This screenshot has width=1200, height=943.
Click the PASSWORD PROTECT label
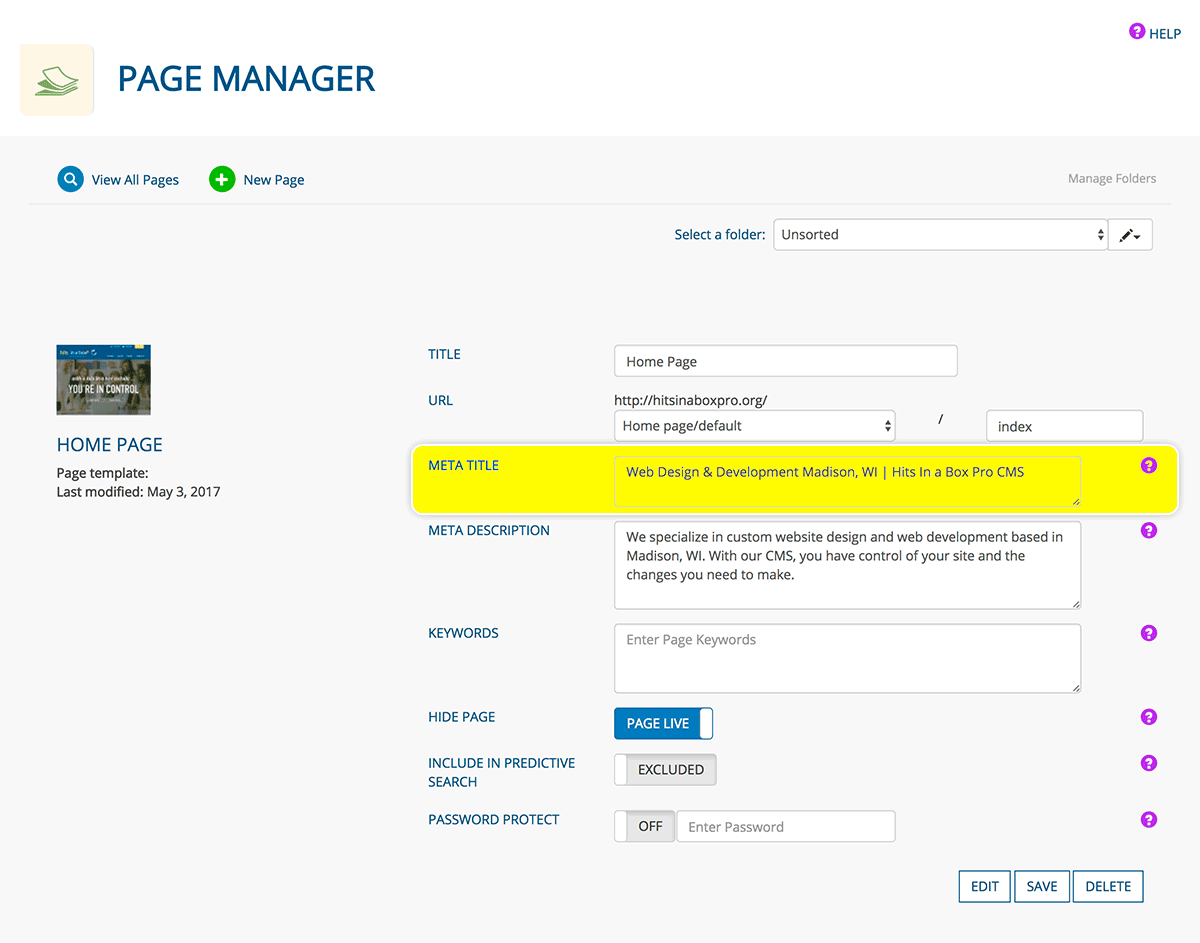(x=494, y=819)
